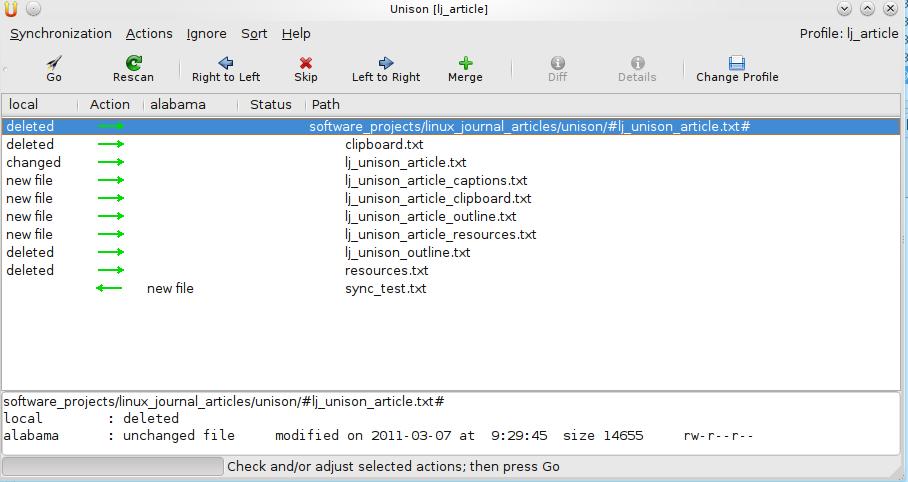Click the round button next to the Unison logo
The image size is (908, 482).
click(34, 9)
